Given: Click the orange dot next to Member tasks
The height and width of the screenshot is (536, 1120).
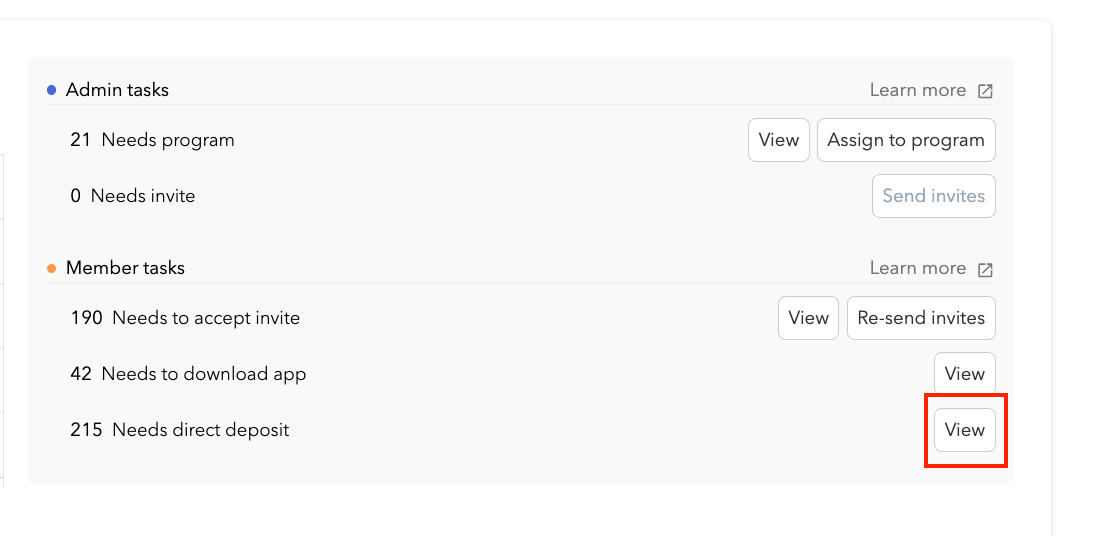Looking at the screenshot, I should (x=52, y=268).
